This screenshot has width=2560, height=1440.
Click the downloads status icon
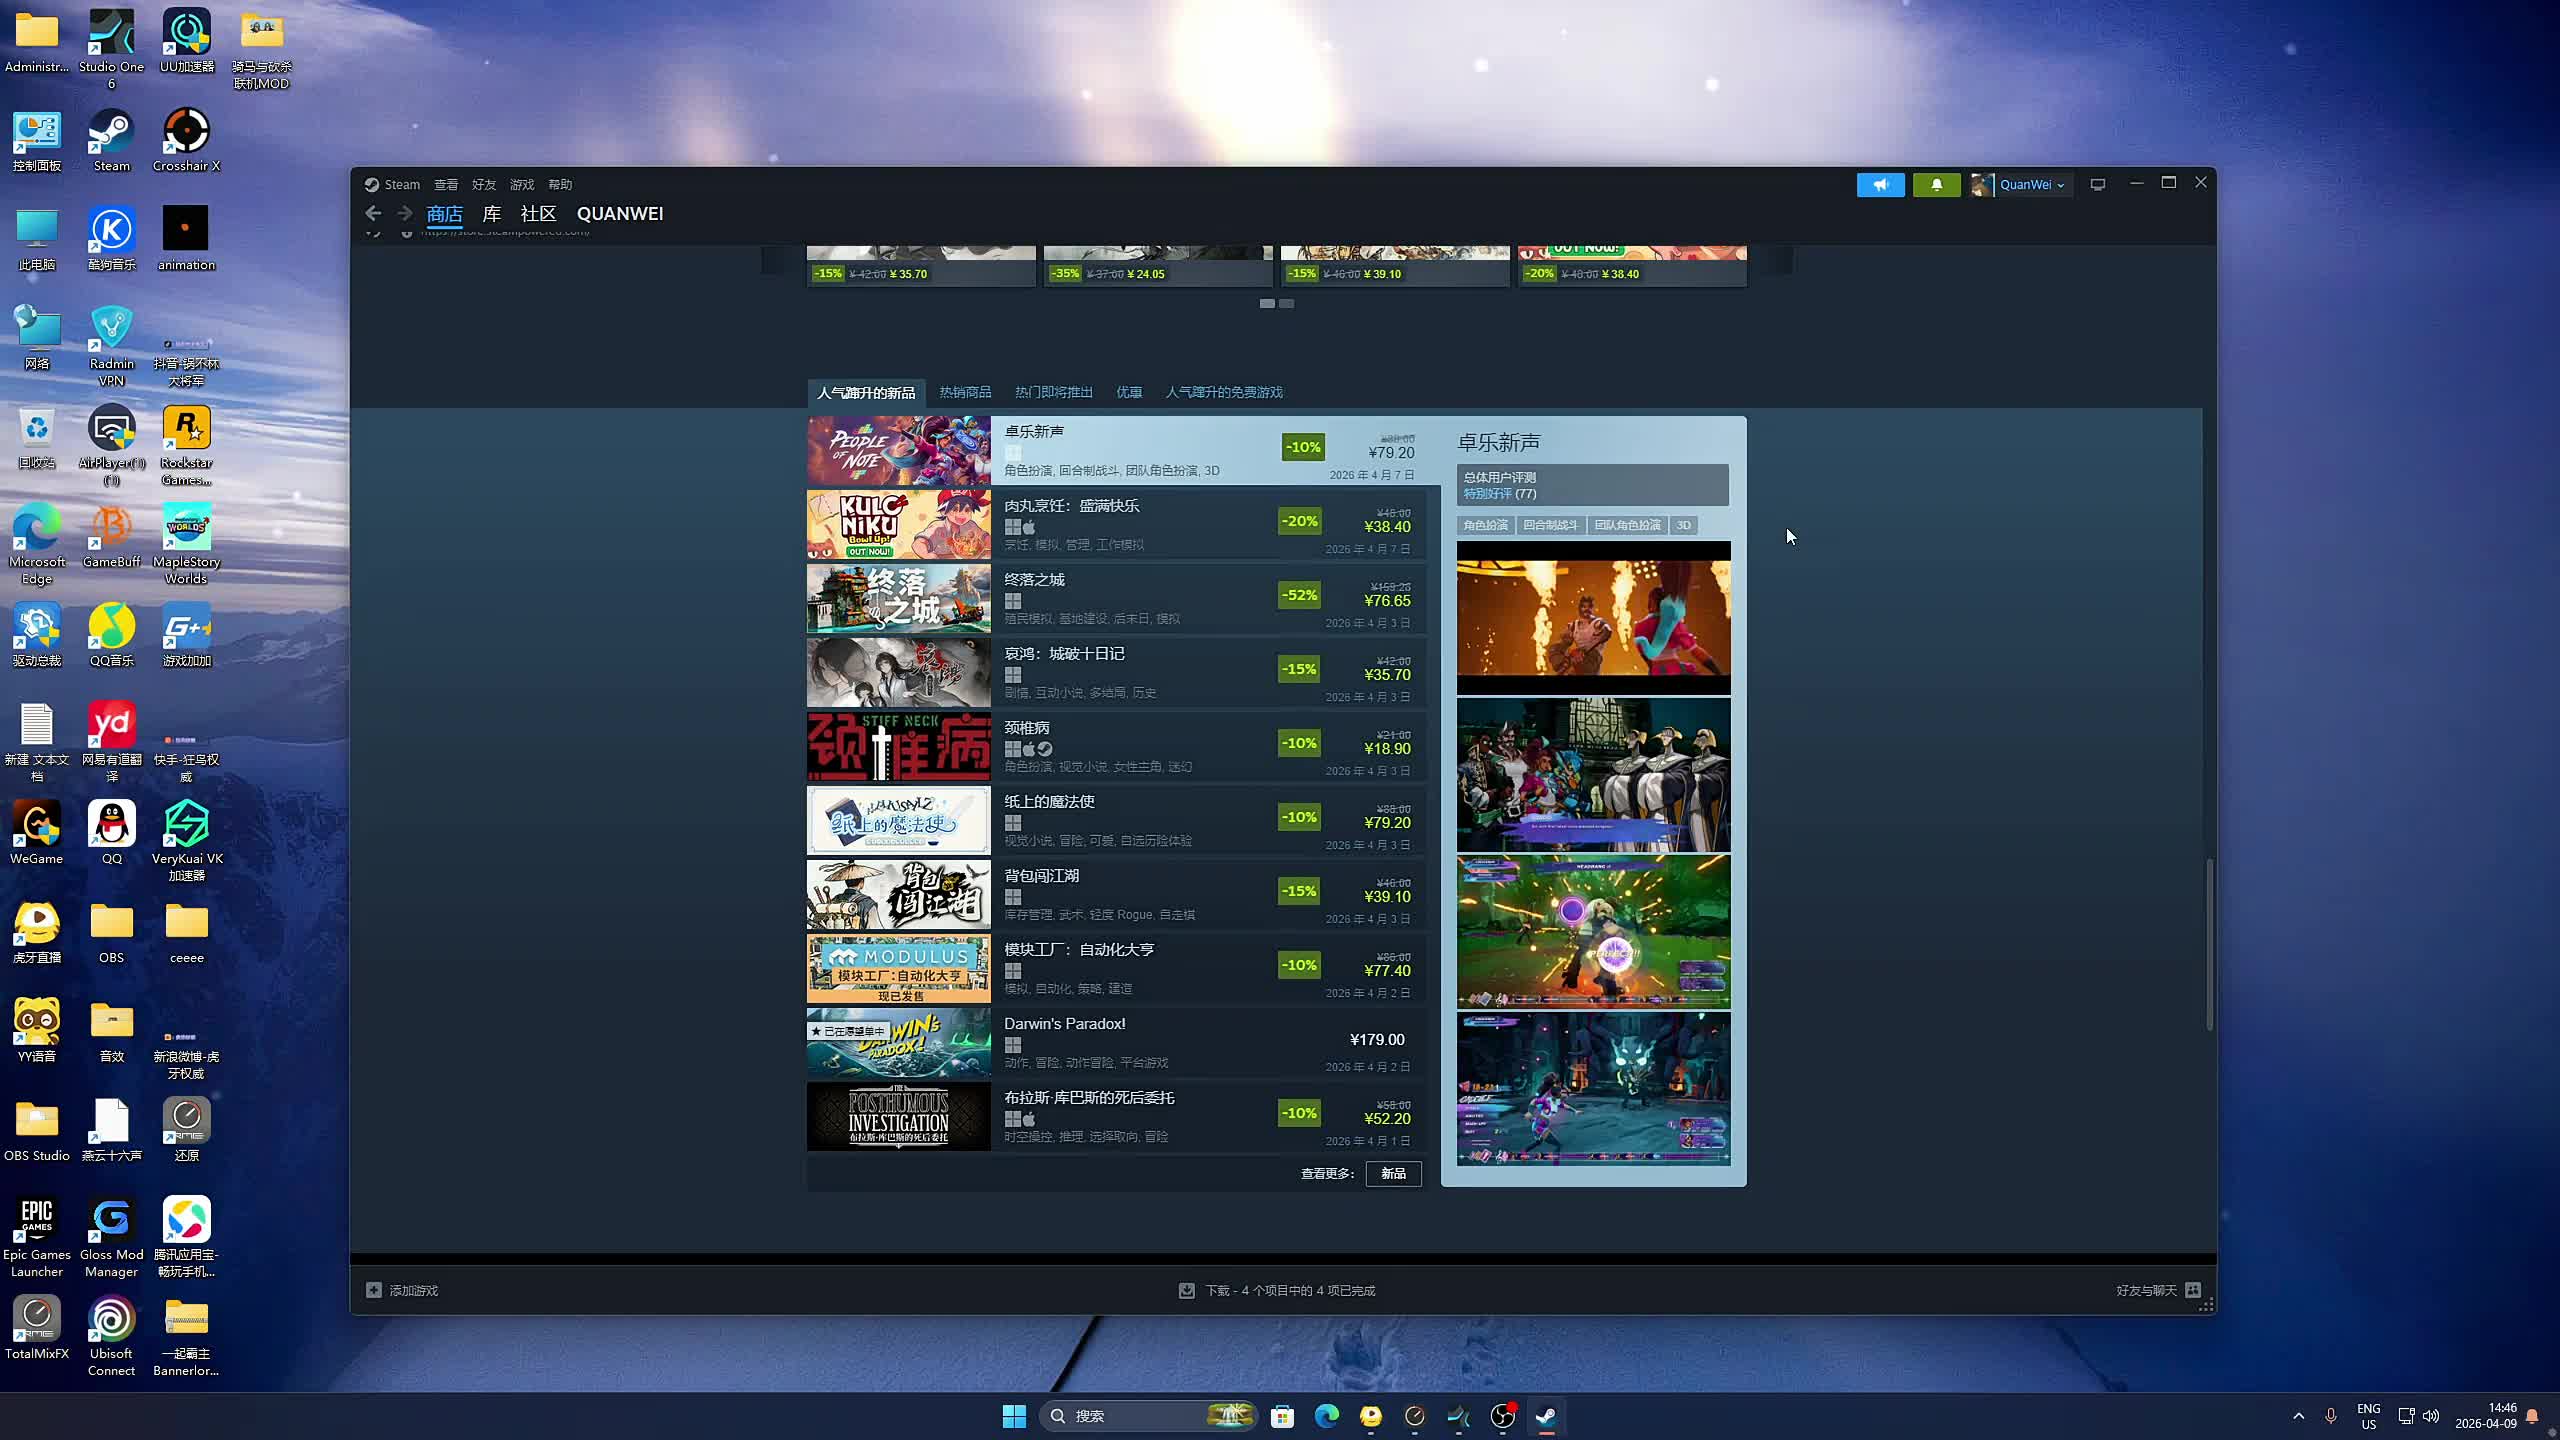coord(1186,1291)
